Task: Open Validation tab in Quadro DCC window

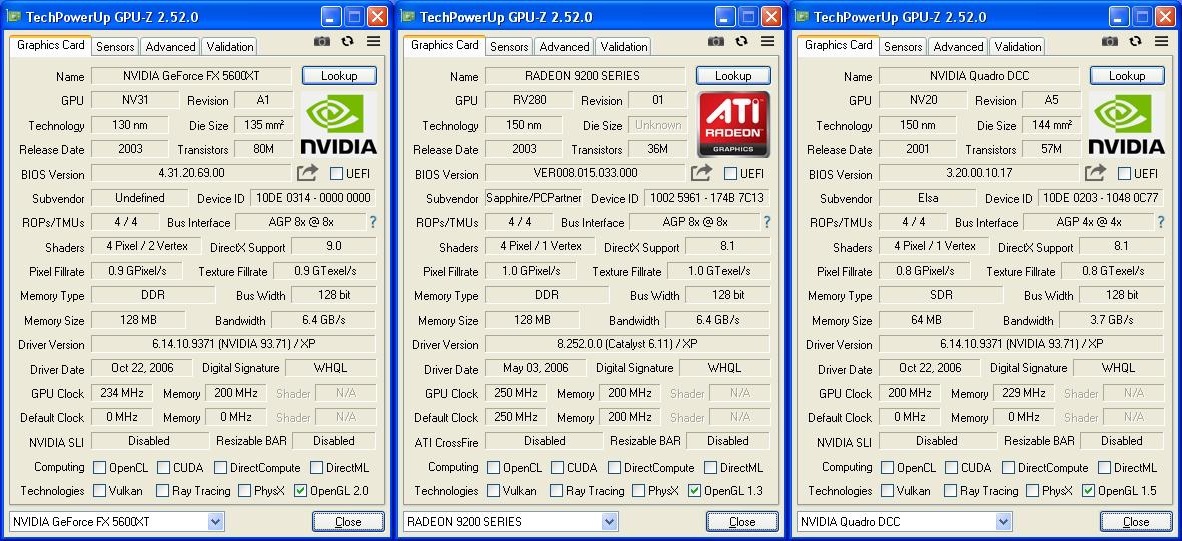Action: tap(1018, 47)
